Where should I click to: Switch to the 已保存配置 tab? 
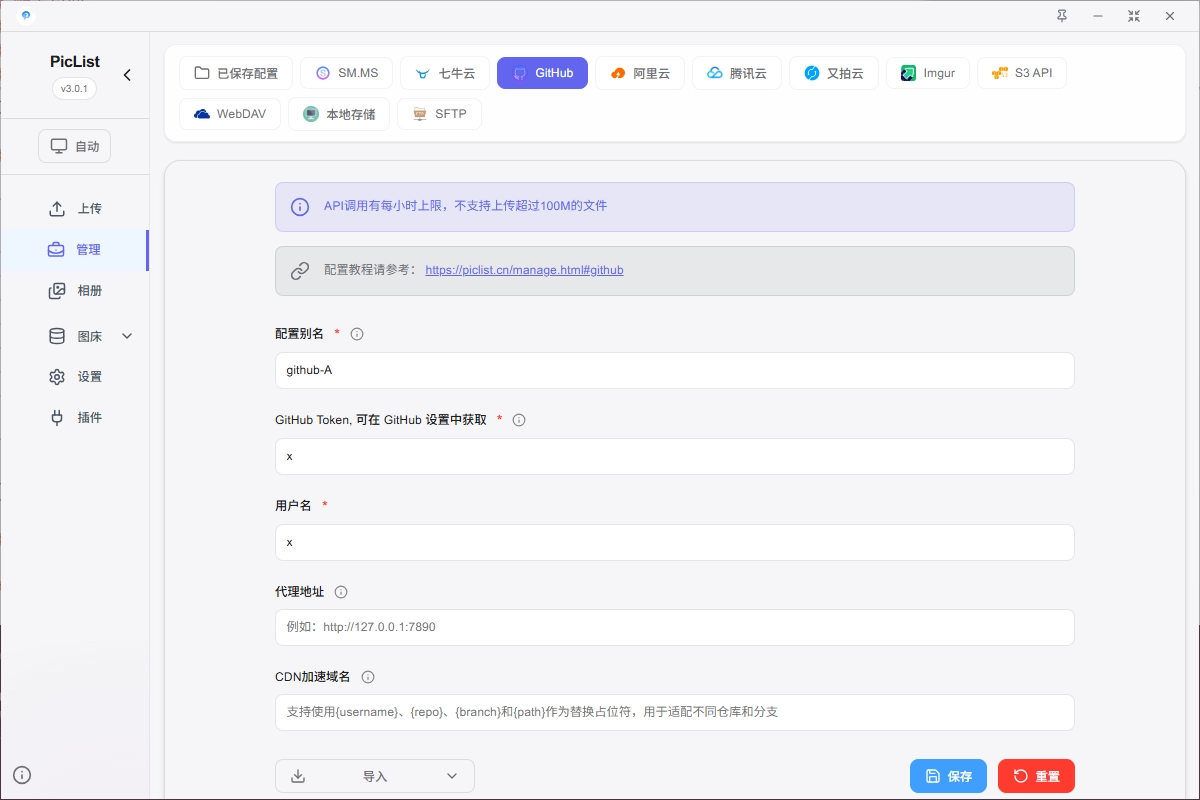236,73
